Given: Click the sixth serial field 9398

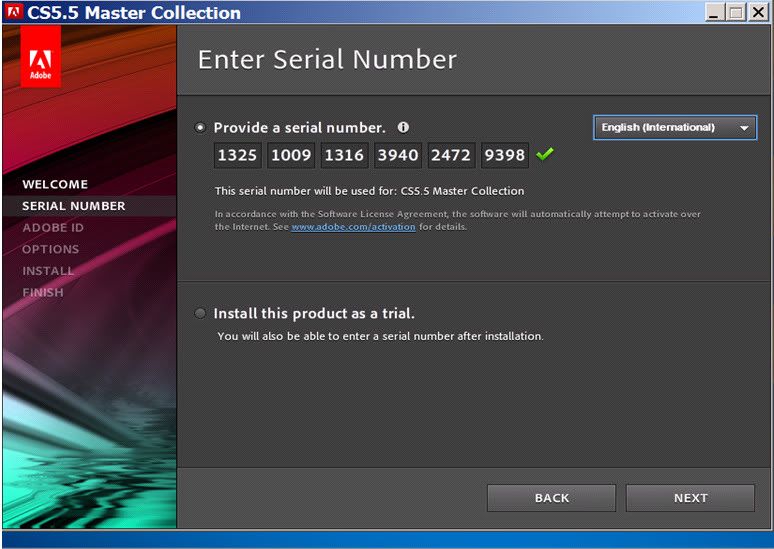Looking at the screenshot, I should click(504, 155).
